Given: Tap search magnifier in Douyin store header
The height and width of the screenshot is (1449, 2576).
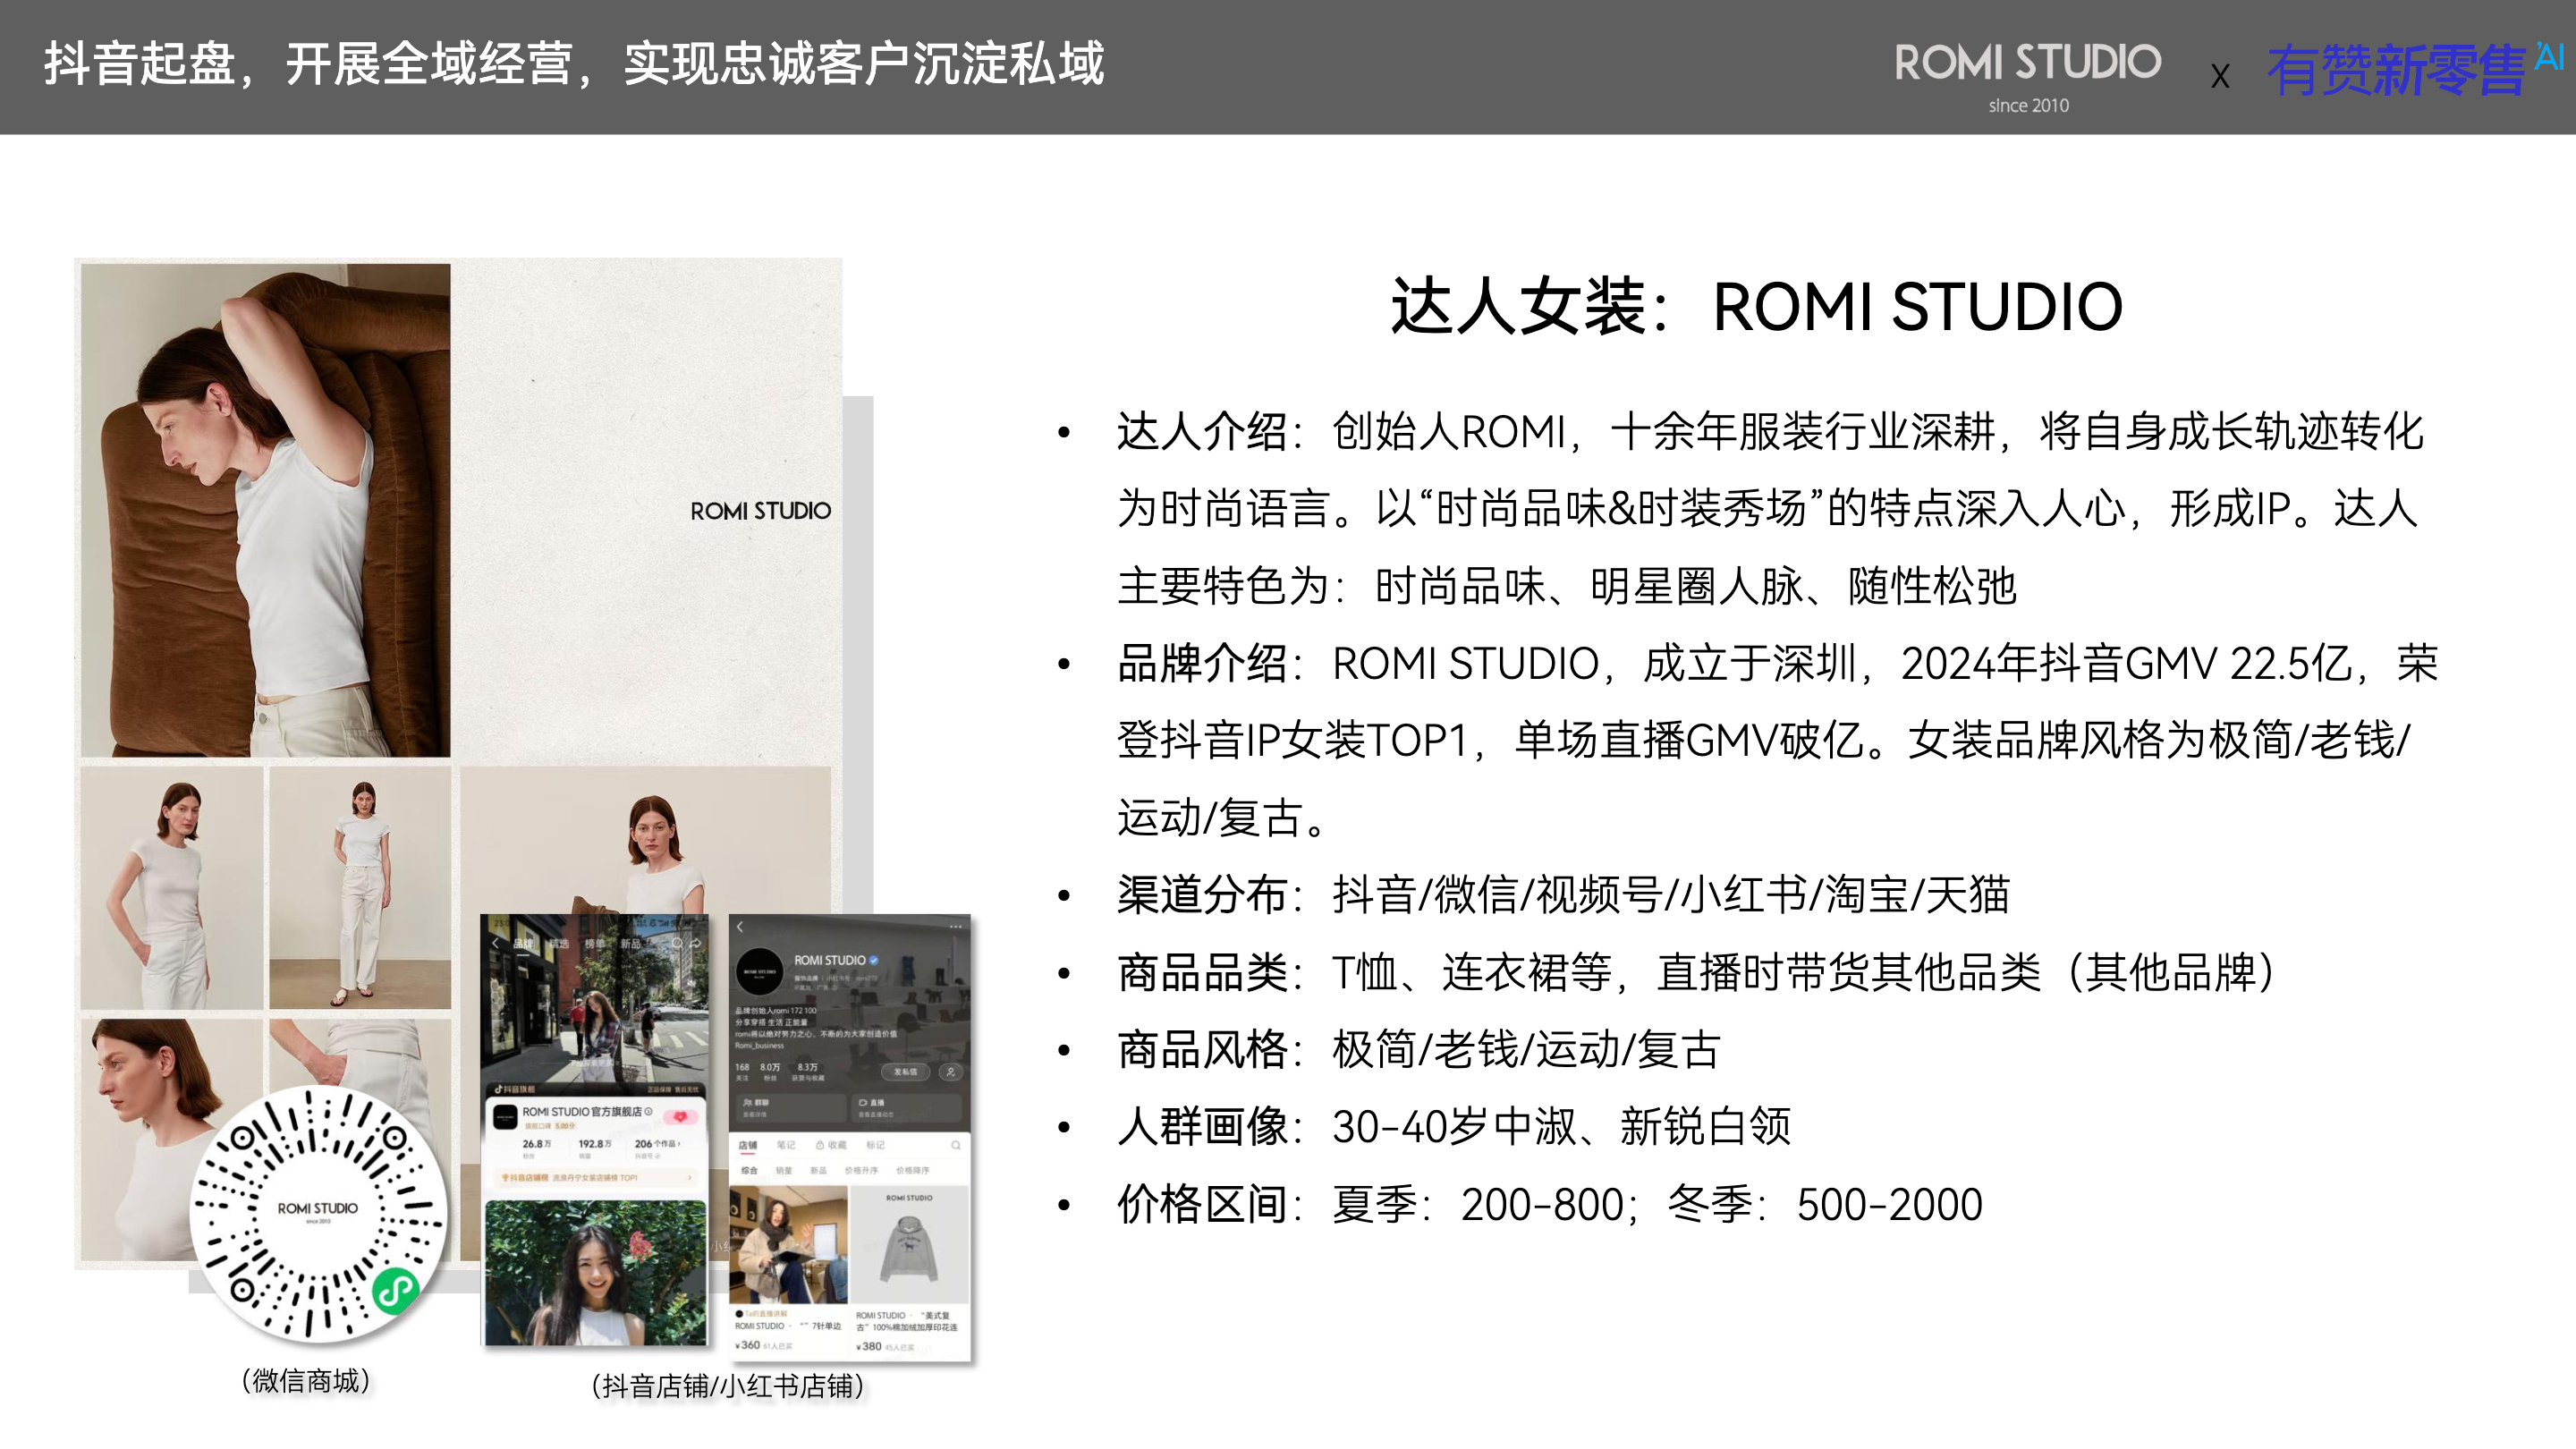Looking at the screenshot, I should coord(677,943).
